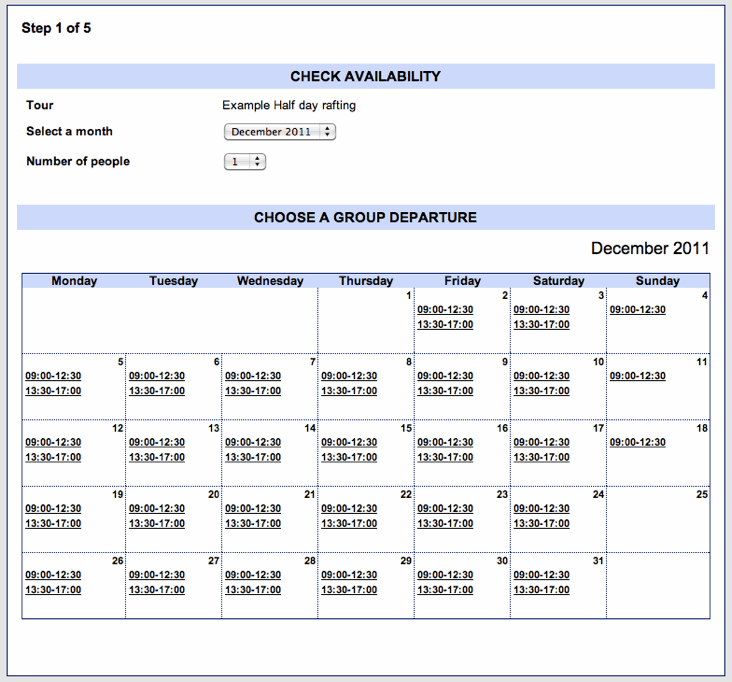This screenshot has width=732, height=682.
Task: Select 09:00-12:30 on Wednesday December 14
Action: pyautogui.click(x=253, y=443)
